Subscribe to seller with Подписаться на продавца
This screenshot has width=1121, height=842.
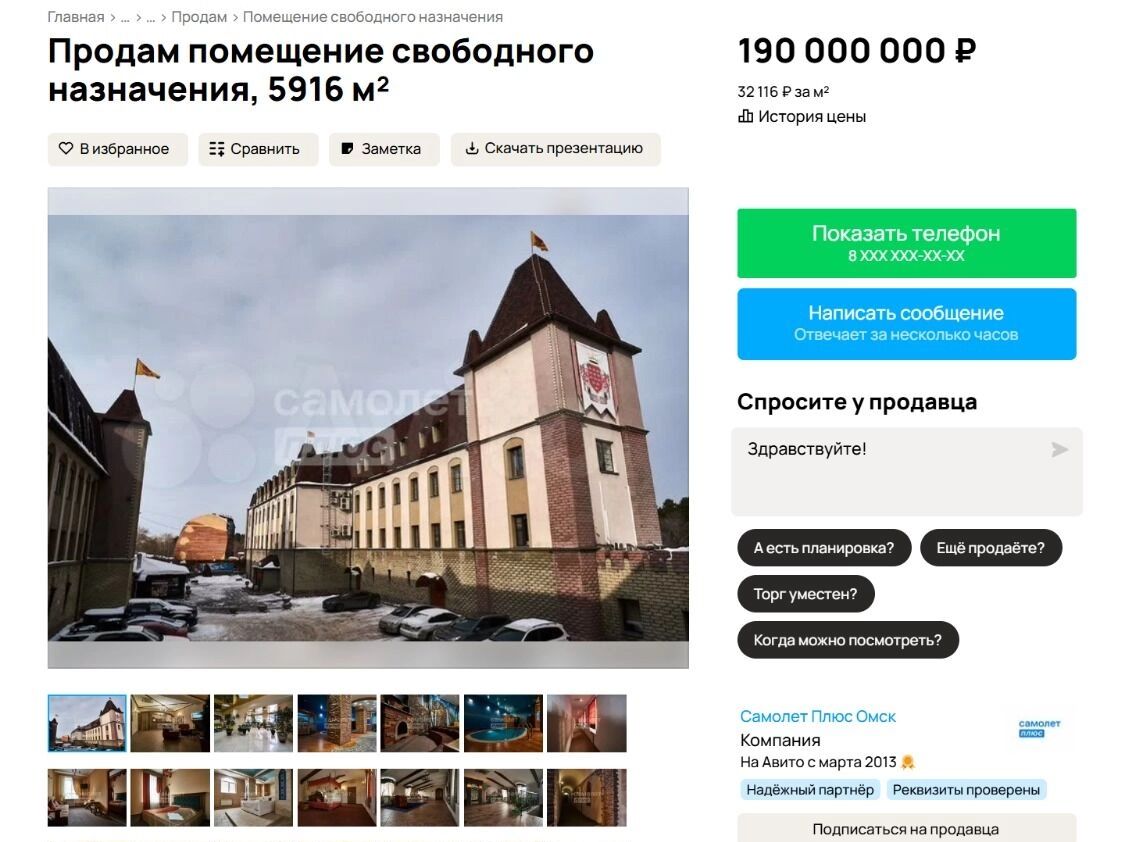click(907, 829)
